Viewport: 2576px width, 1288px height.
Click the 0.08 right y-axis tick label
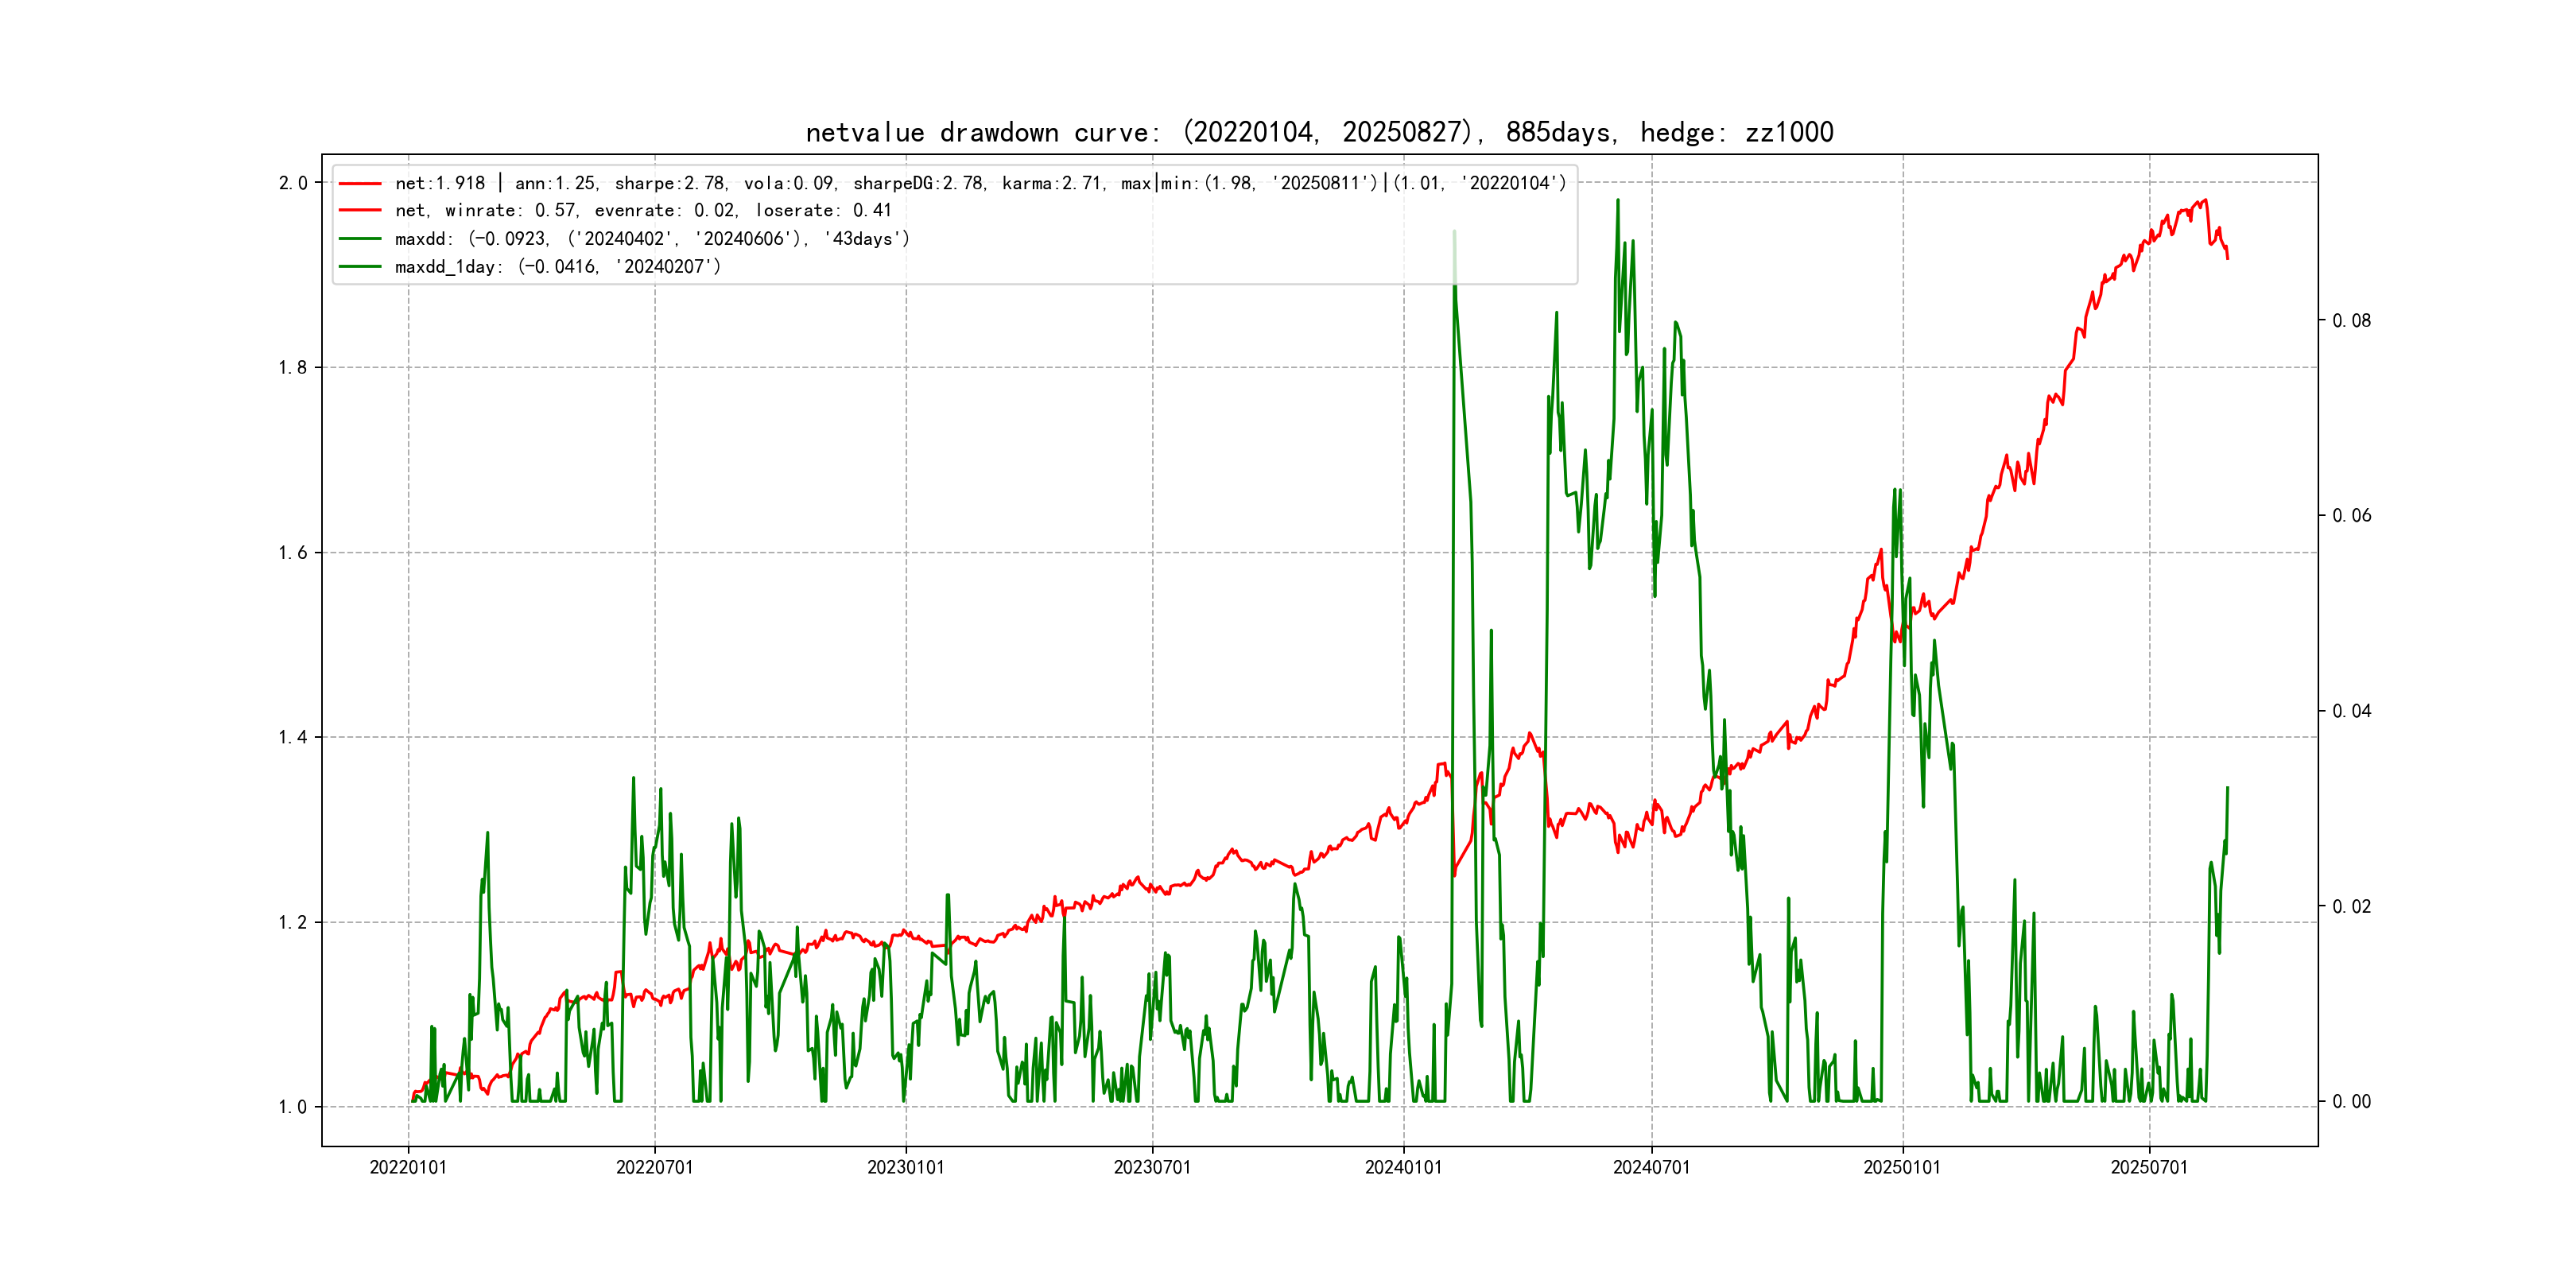click(2351, 321)
